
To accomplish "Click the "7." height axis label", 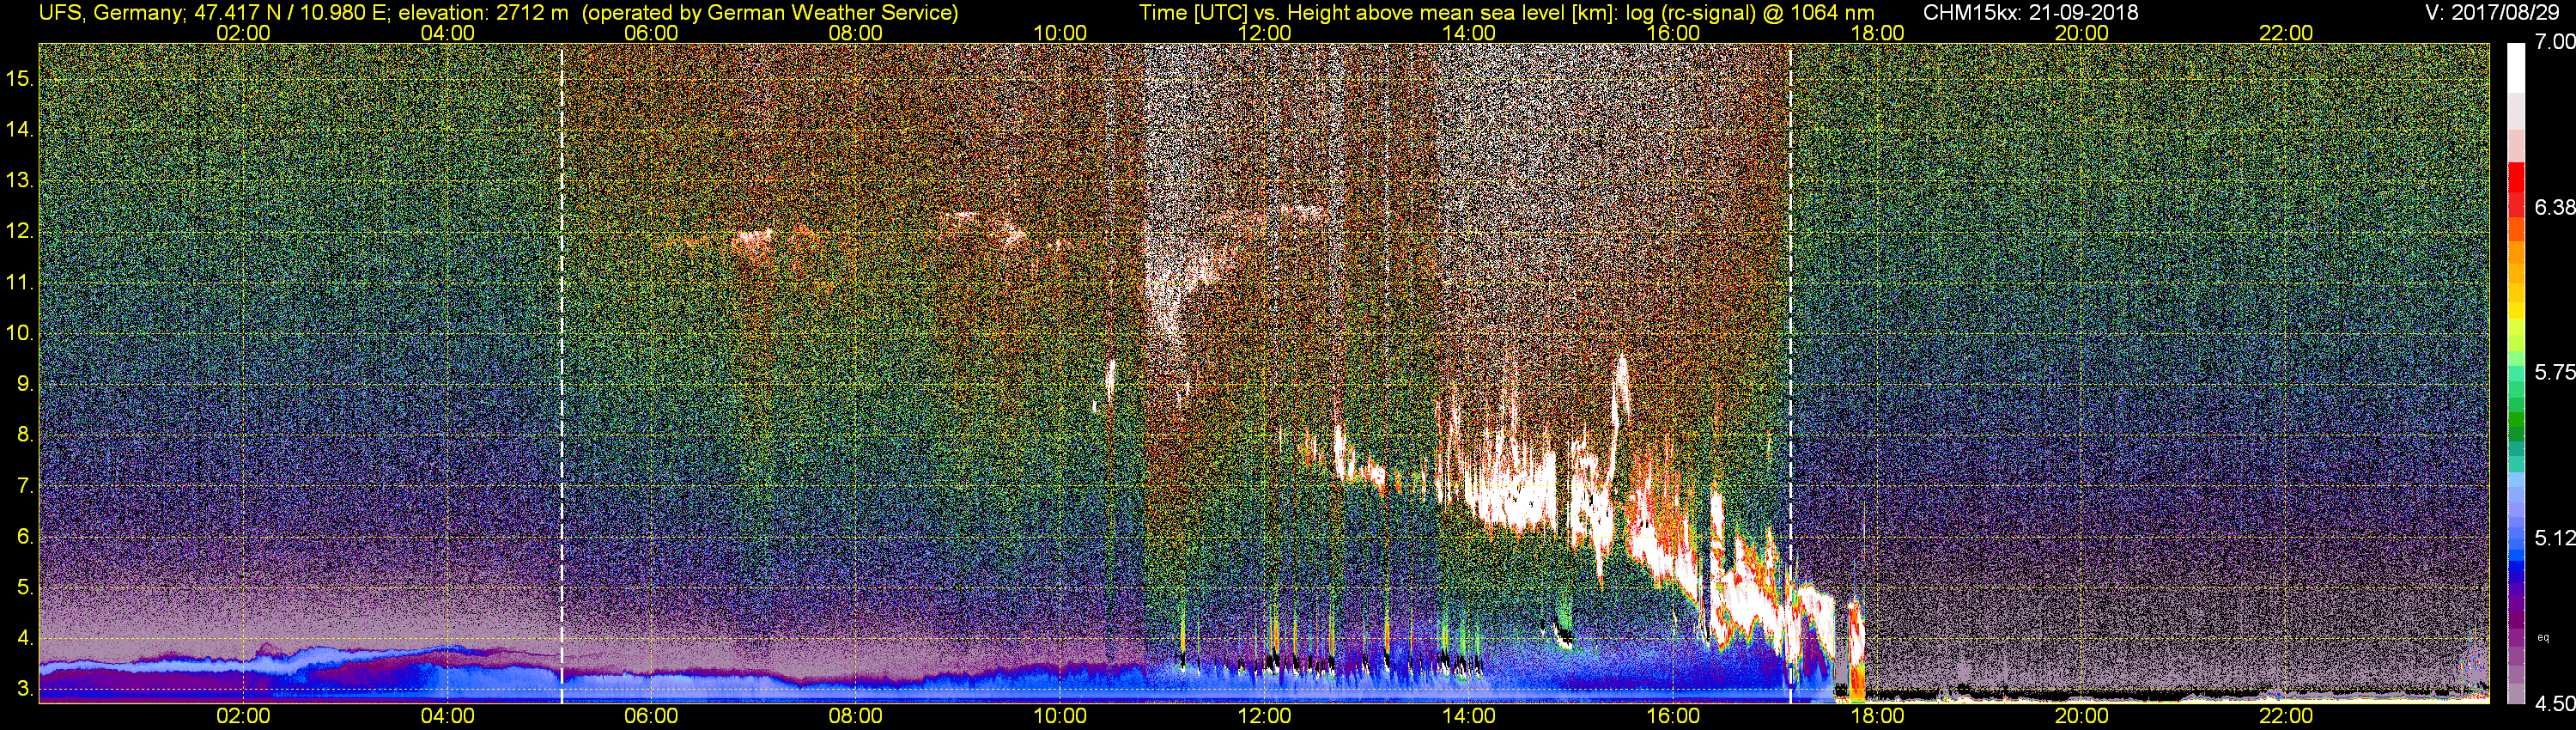I will click(25, 486).
